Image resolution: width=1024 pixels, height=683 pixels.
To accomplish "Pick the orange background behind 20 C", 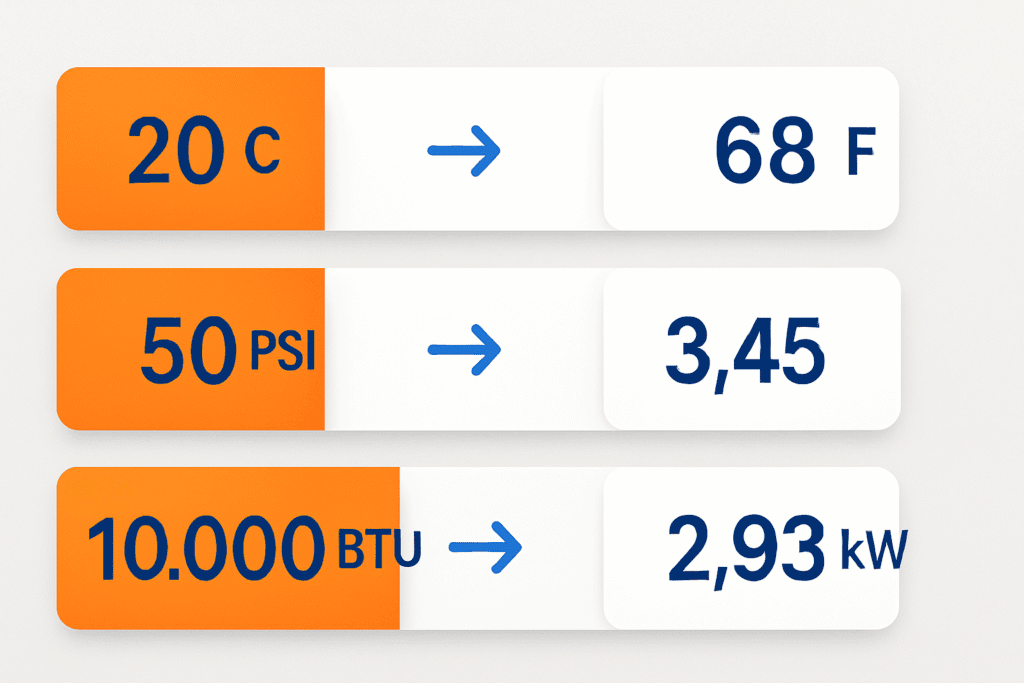I will (x=191, y=148).
